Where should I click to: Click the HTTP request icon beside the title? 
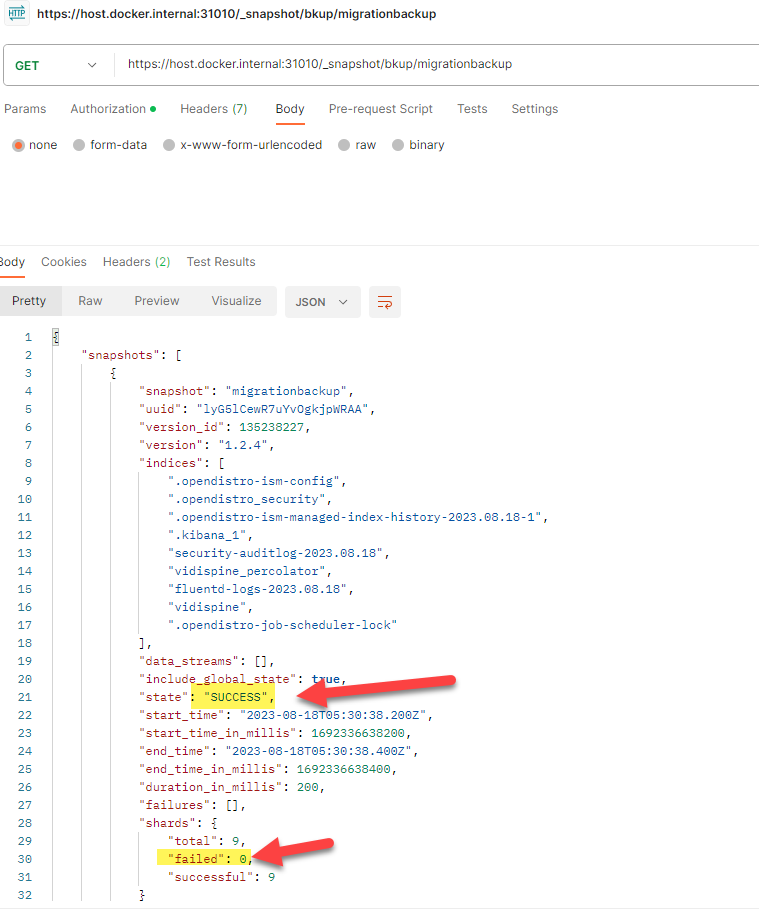(x=18, y=14)
